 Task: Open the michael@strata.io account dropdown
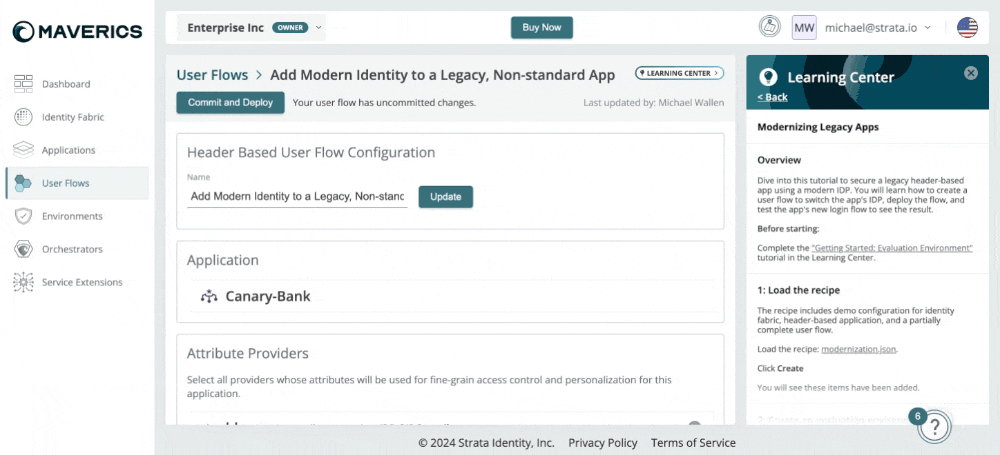tap(878, 27)
